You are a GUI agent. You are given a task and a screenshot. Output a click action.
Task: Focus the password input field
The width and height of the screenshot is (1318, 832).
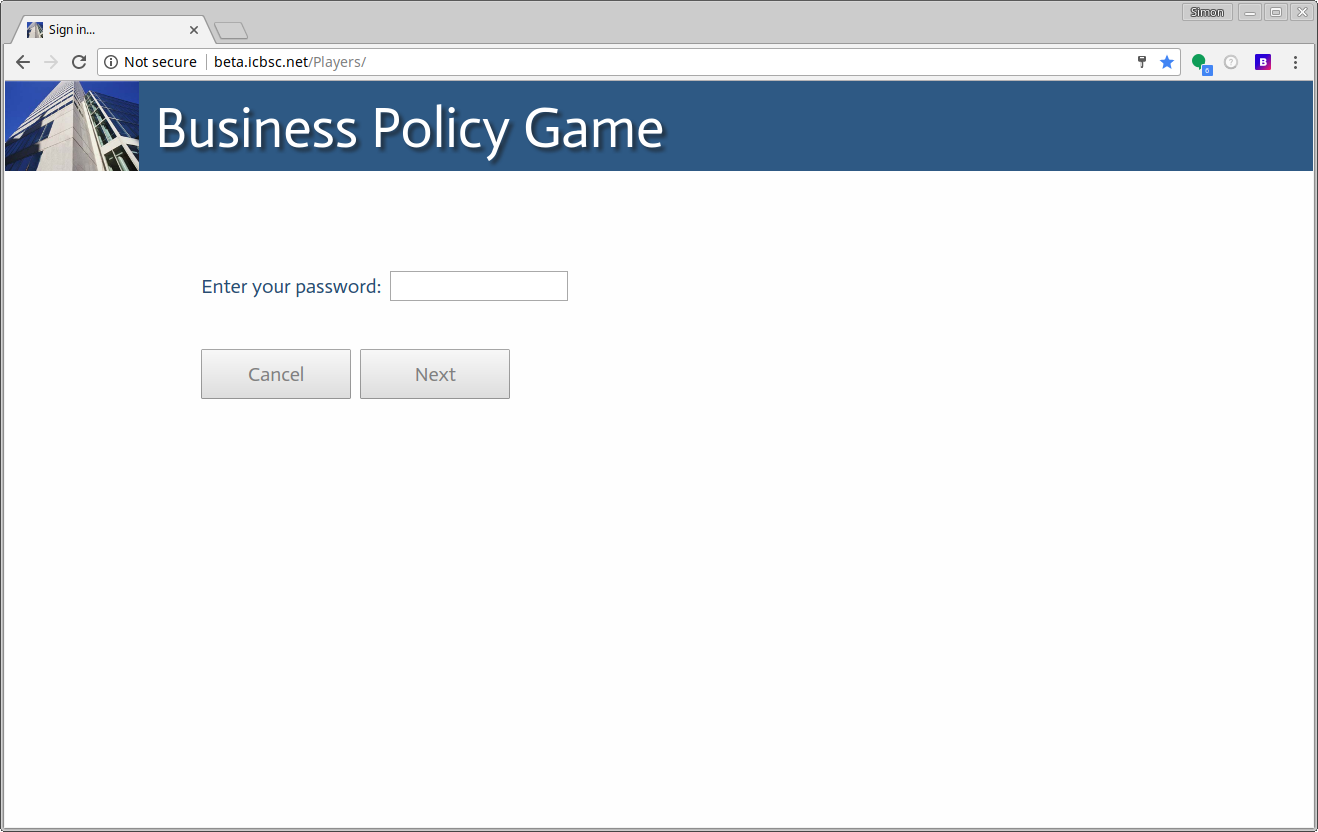coord(478,286)
